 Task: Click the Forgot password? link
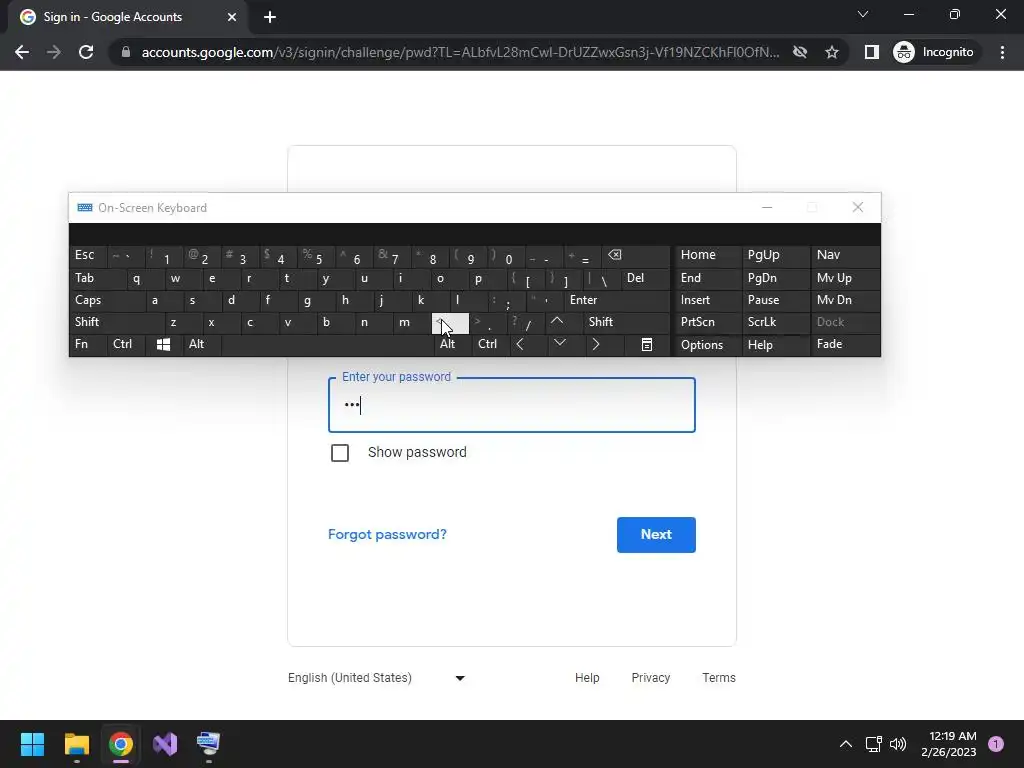(x=387, y=534)
